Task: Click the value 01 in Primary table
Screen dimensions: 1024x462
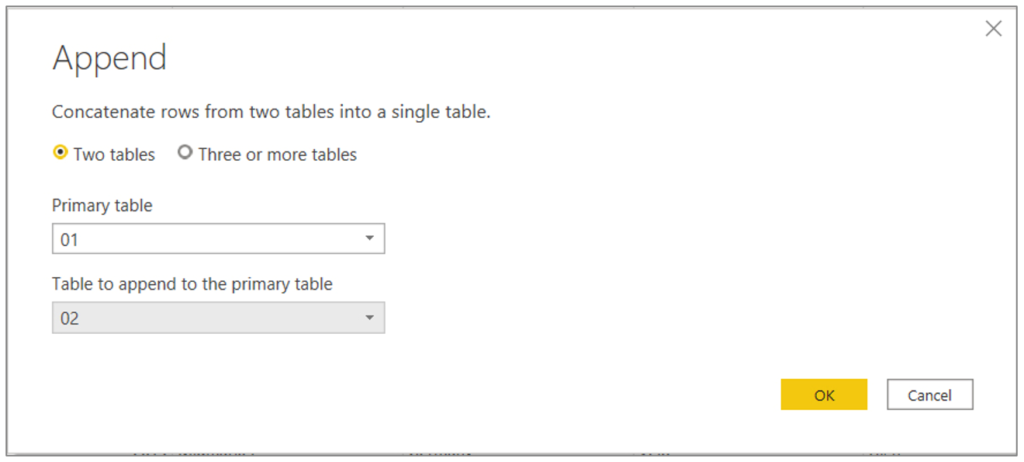Action: [70, 240]
